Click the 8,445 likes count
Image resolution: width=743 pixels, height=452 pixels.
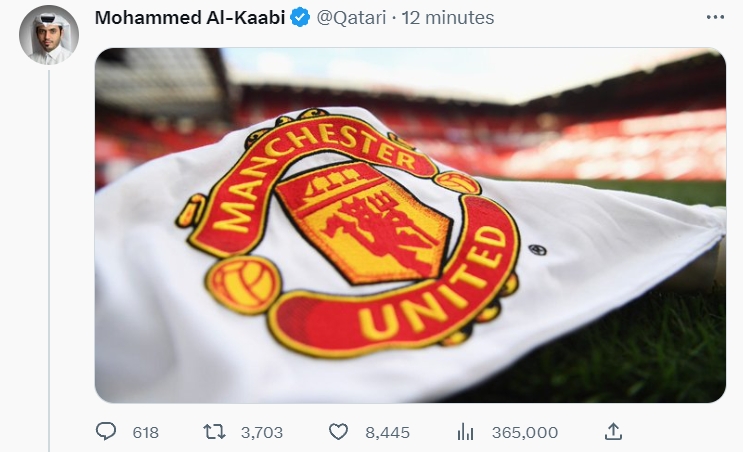pyautogui.click(x=387, y=433)
